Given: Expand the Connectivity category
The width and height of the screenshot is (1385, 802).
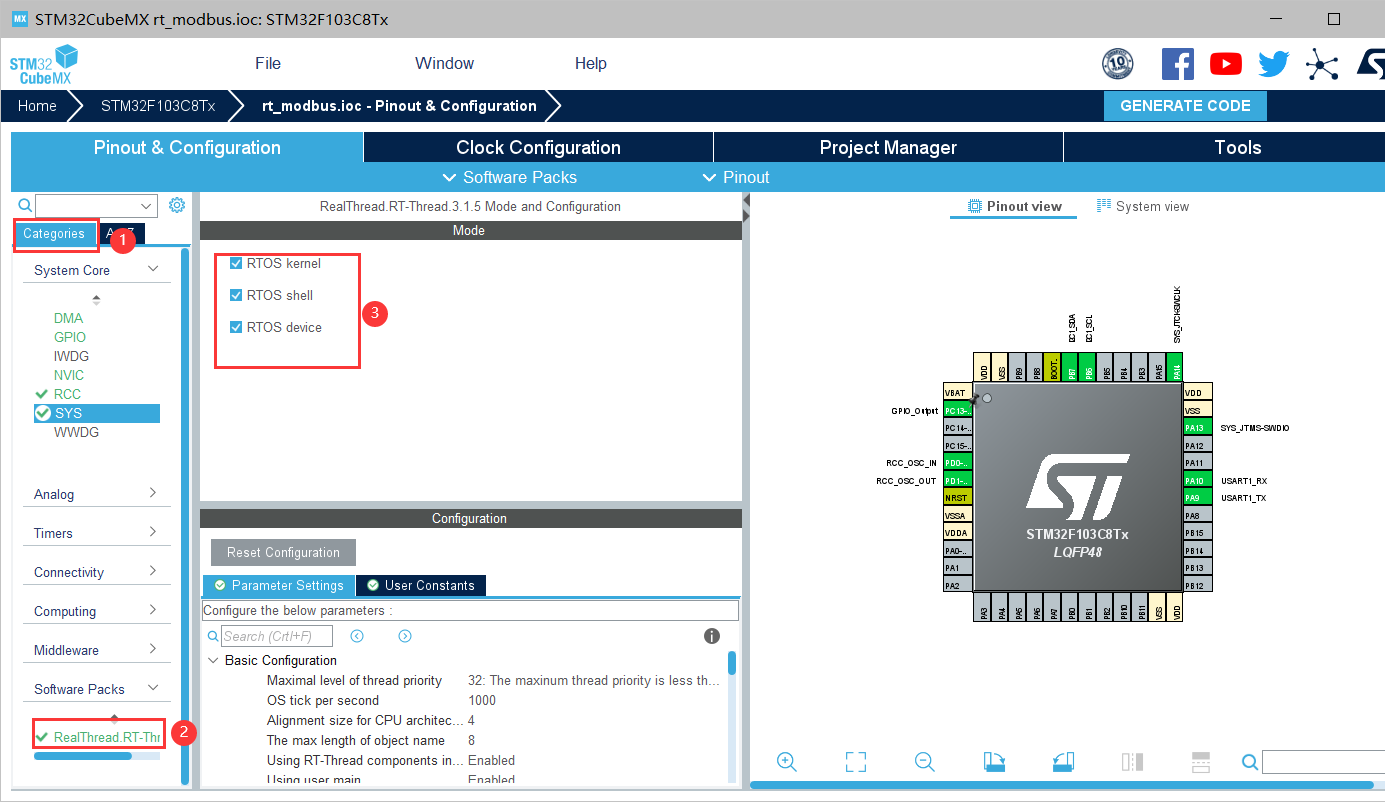Looking at the screenshot, I should coord(153,571).
